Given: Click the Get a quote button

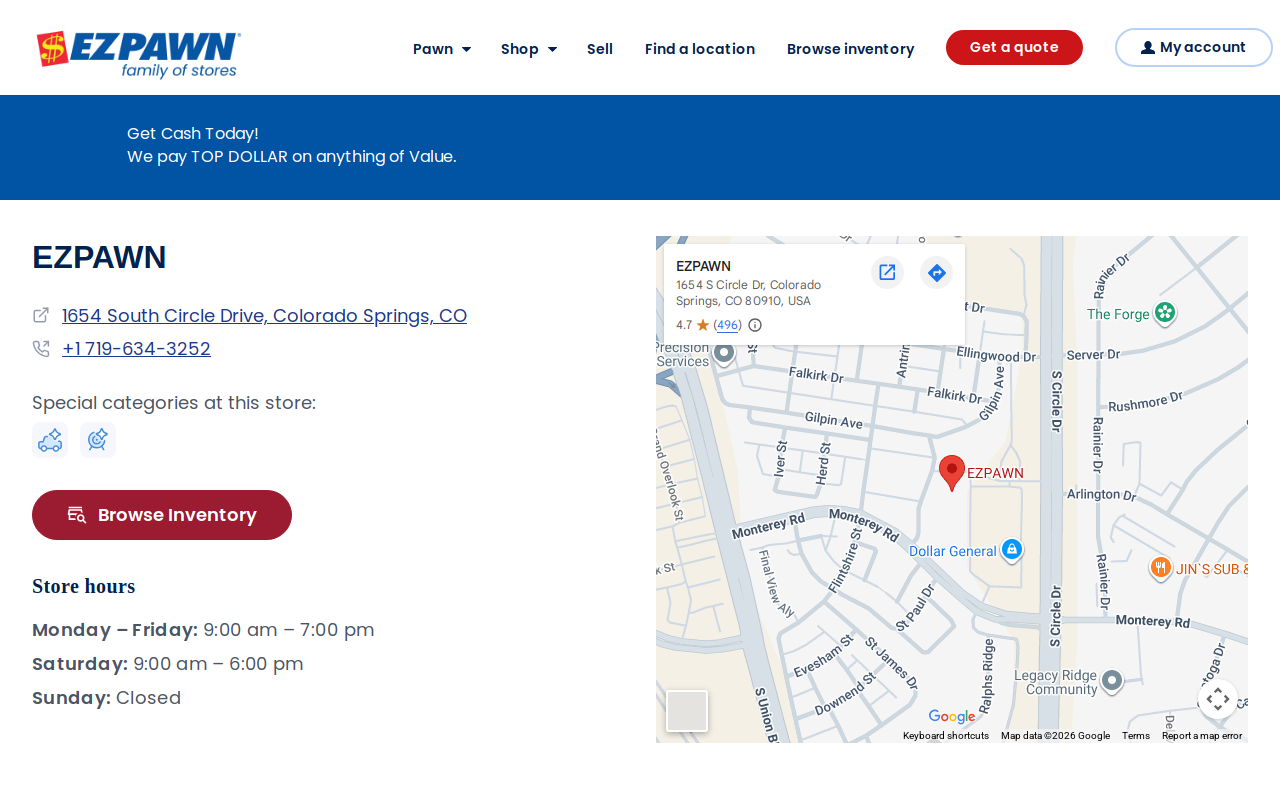Looking at the screenshot, I should [1014, 47].
